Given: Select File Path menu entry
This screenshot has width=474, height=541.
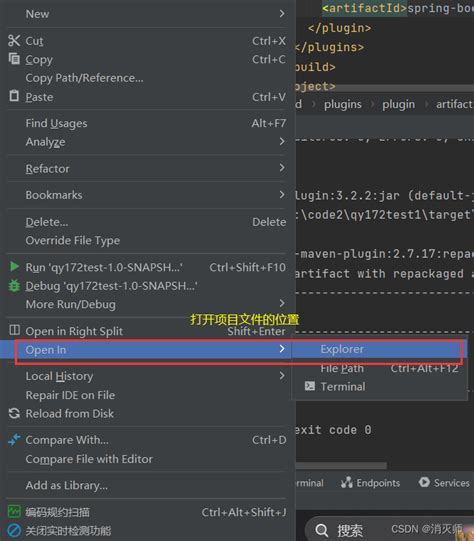Looking at the screenshot, I should 379,368.
